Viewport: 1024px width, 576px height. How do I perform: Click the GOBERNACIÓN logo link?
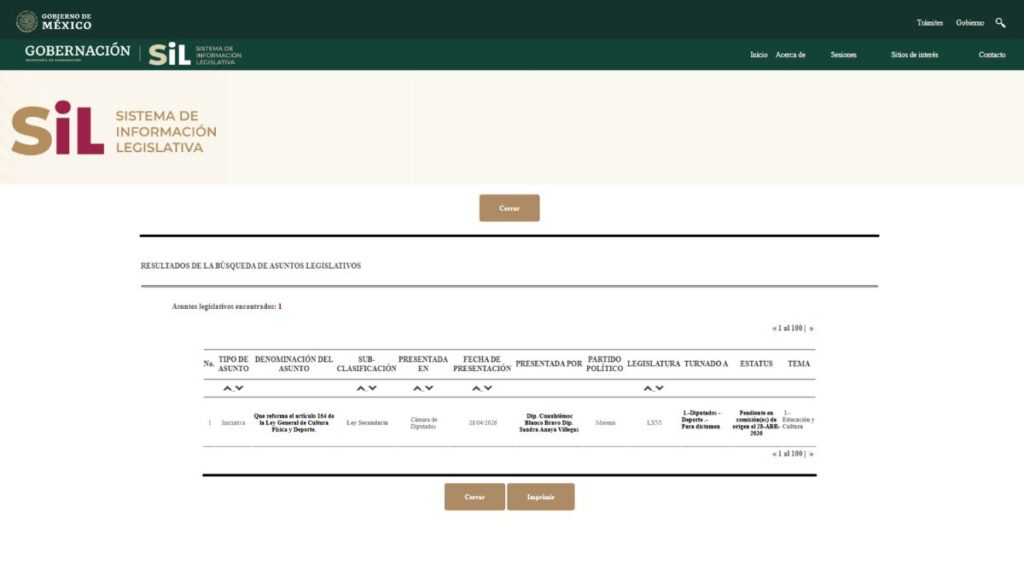[x=77, y=52]
